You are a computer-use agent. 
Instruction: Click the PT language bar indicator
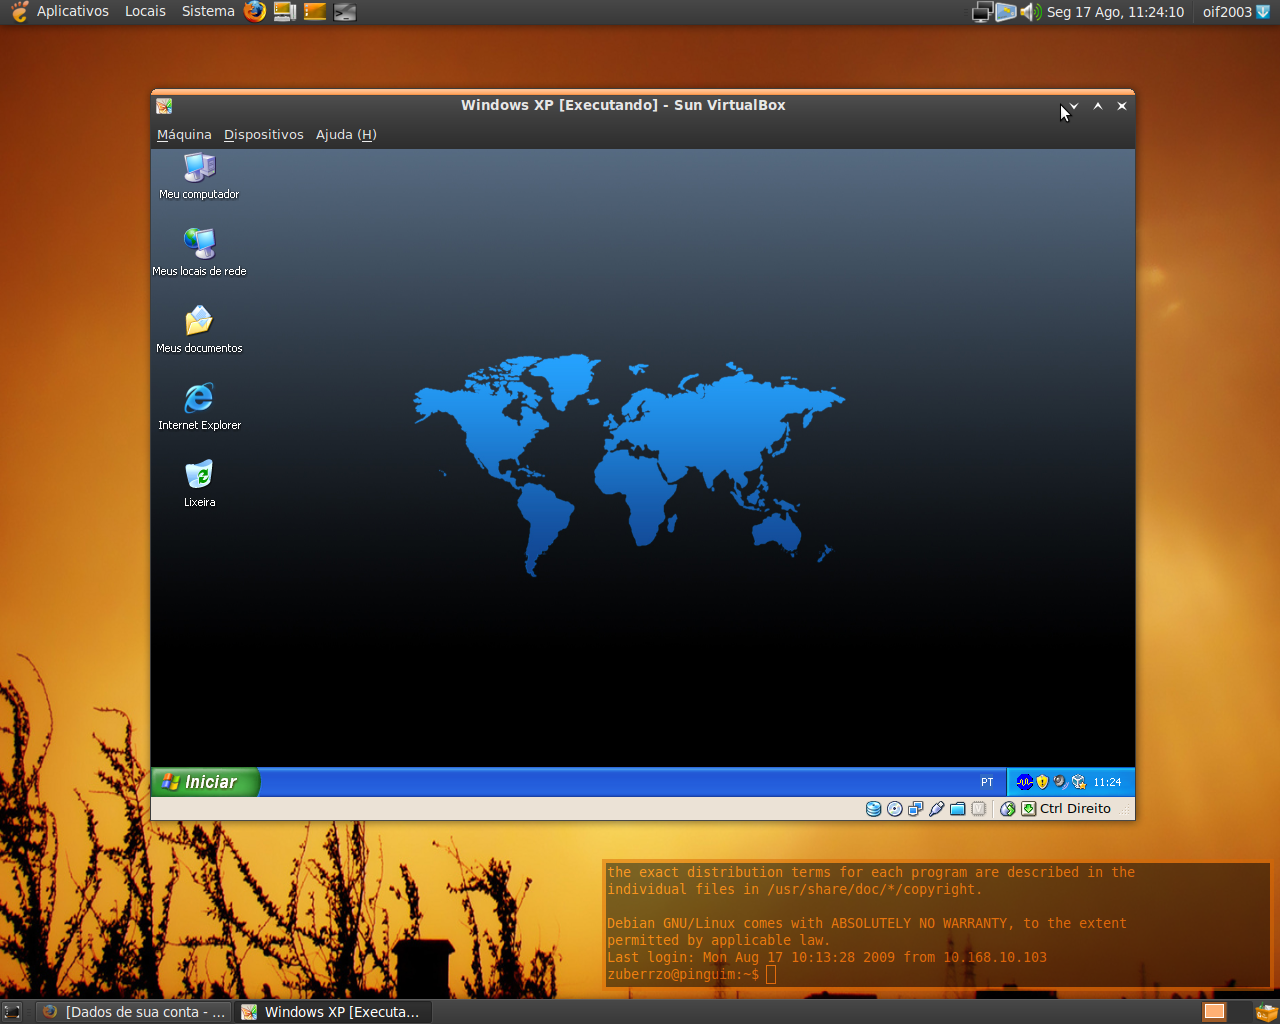click(x=987, y=782)
